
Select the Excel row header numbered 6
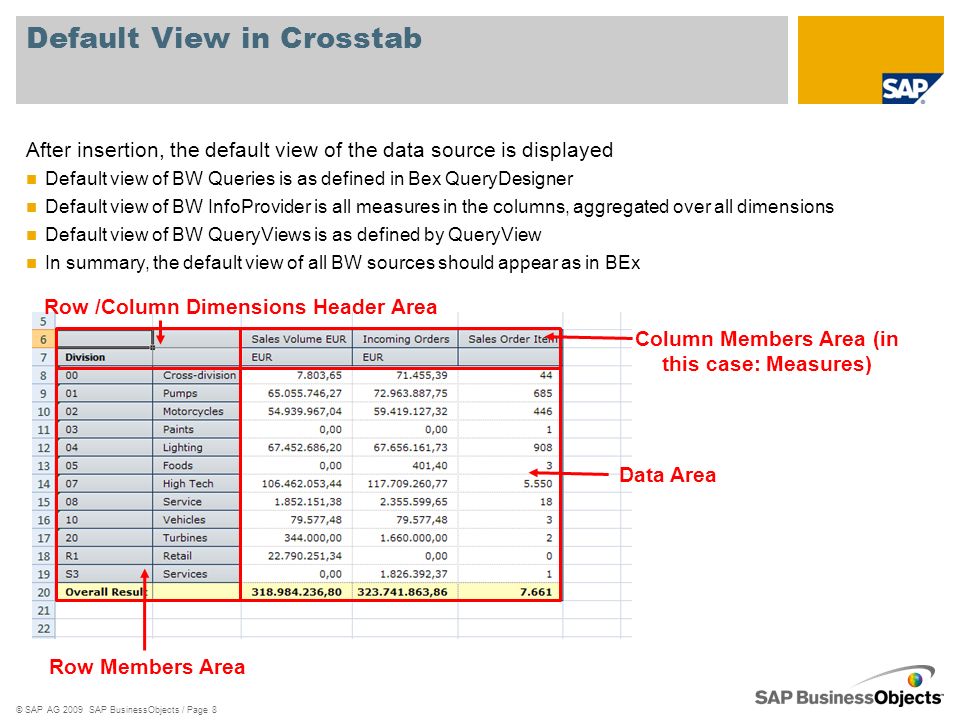tap(43, 339)
